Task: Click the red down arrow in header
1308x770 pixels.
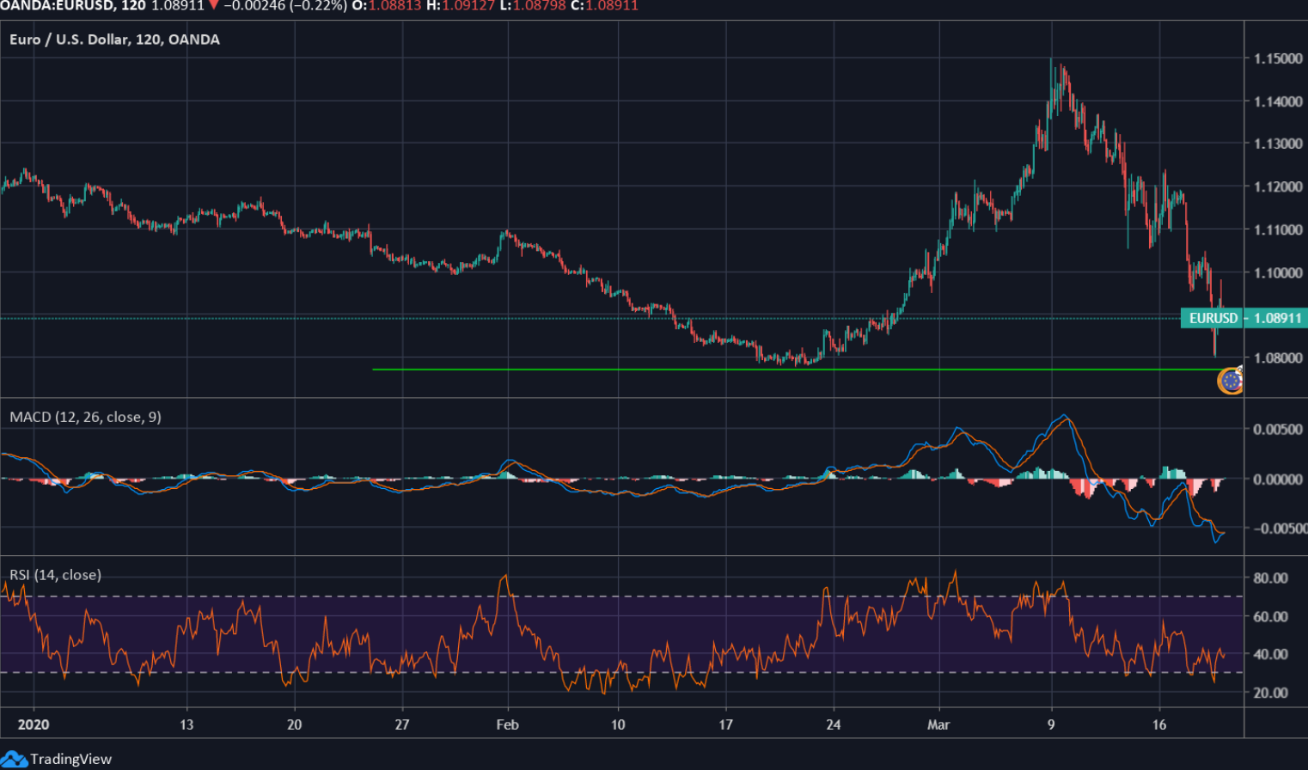Action: tap(213, 6)
